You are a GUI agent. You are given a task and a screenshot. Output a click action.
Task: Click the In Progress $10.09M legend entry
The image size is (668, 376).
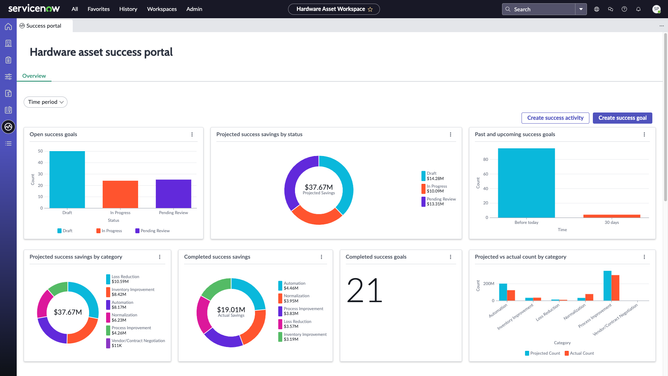pos(435,189)
